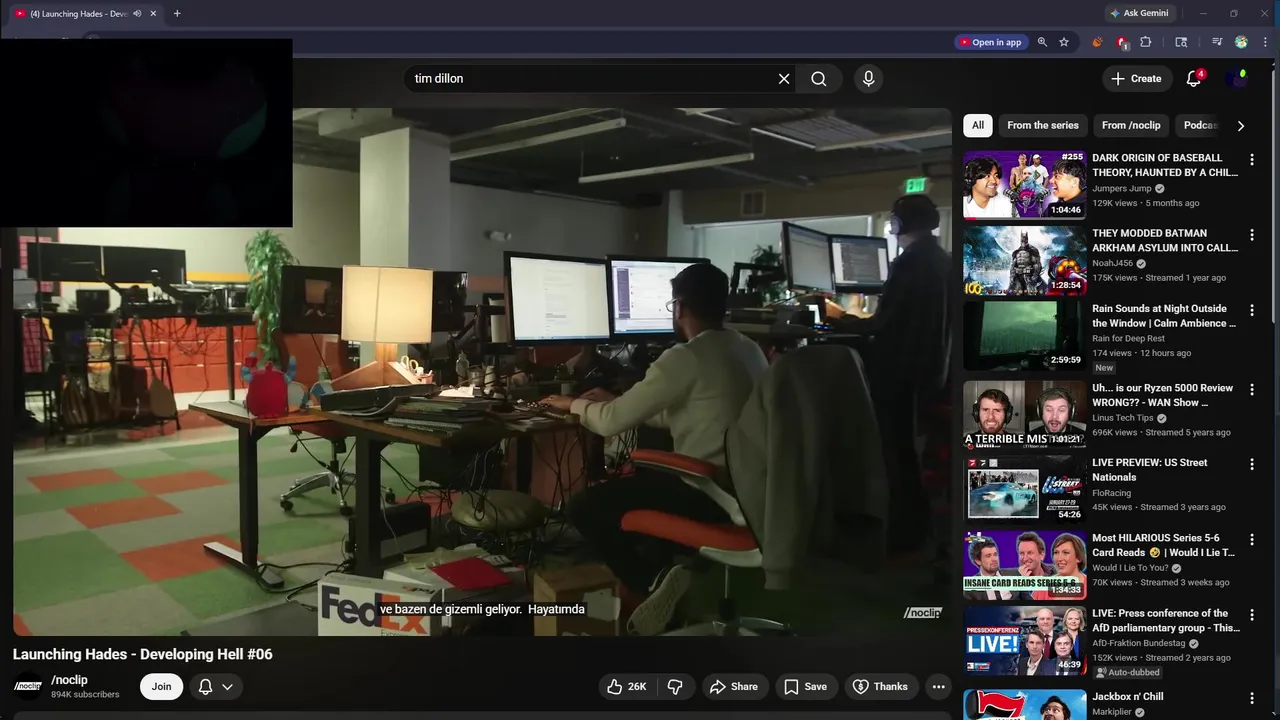Click the Create button
Viewport: 1280px width, 720px height.
click(1136, 79)
